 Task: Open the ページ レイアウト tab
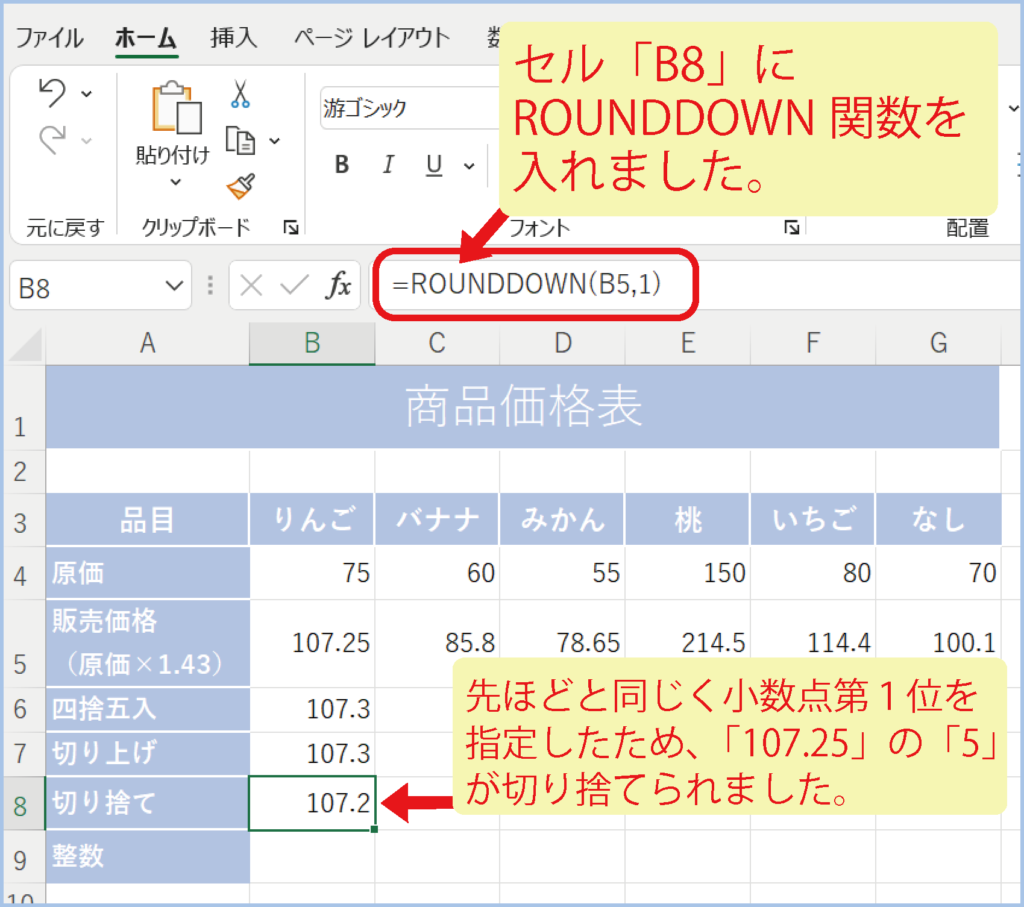[x=371, y=38]
